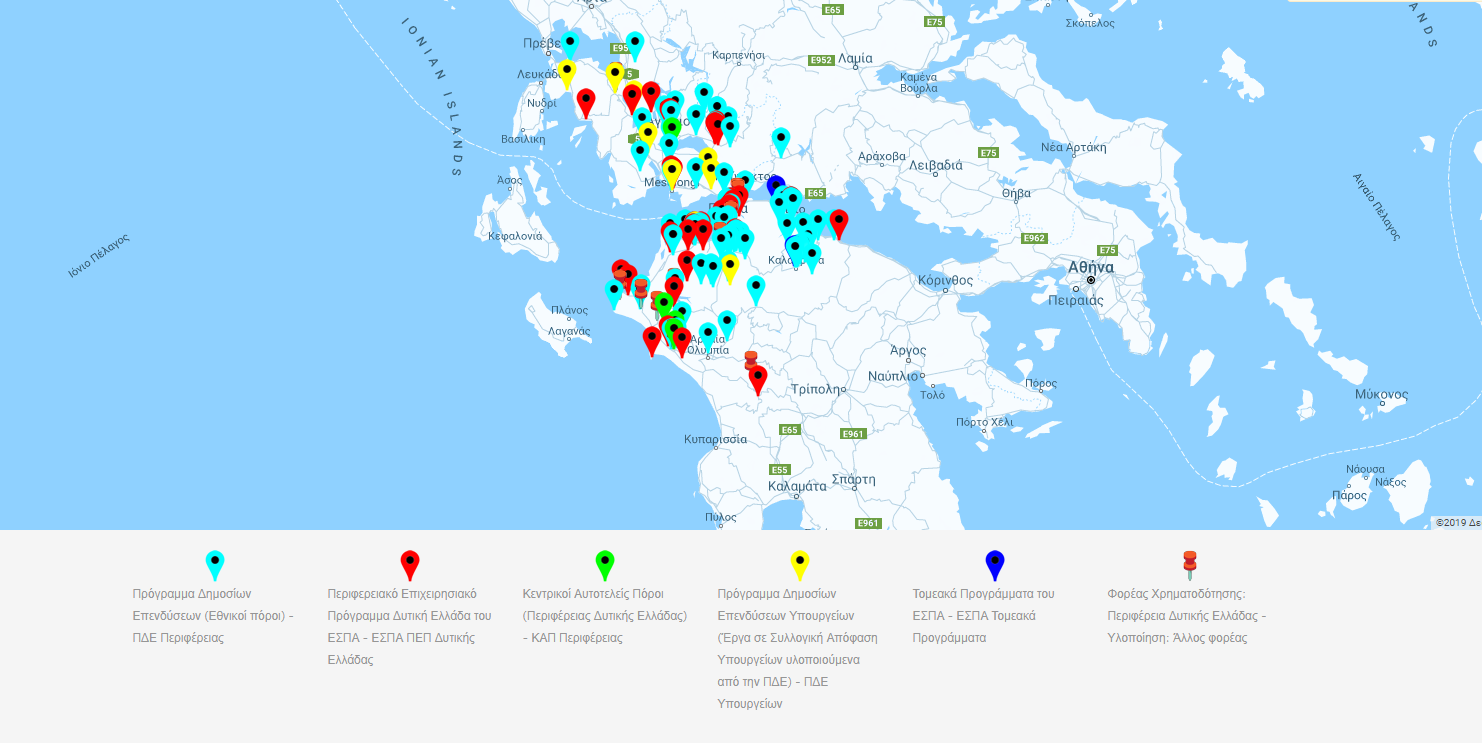Screen dimensions: 1482x743
Task: Click the red marker east of Νυδρί
Action: [x=586, y=101]
